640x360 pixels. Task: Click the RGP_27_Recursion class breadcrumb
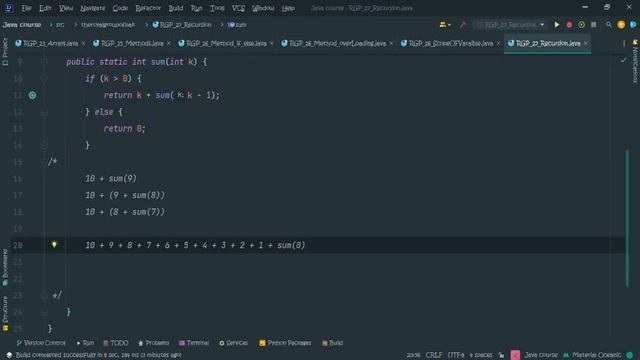click(182, 25)
